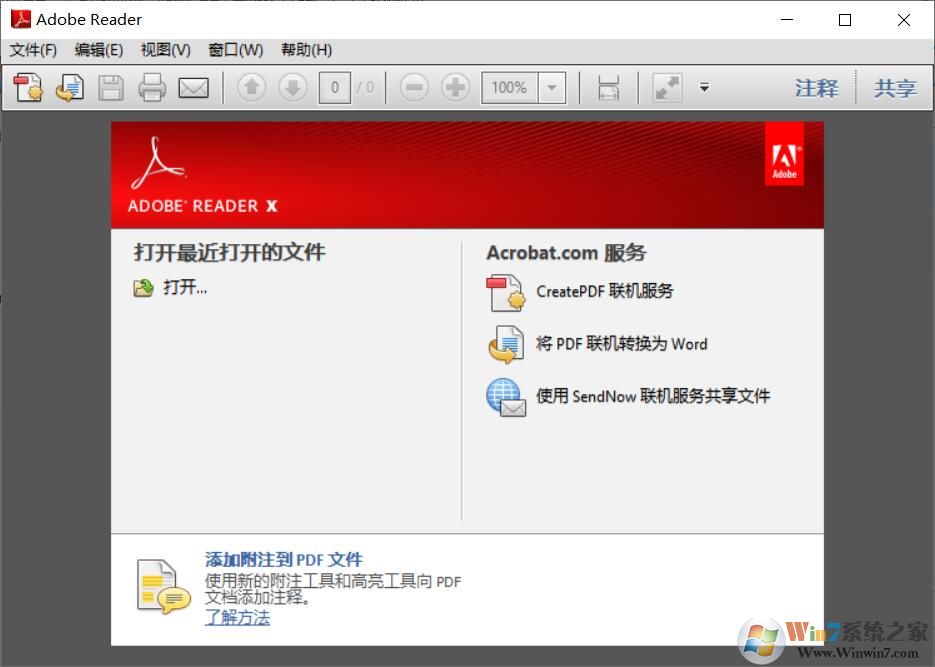Click the SendNow globe service icon
Viewport: 935px width, 667px height.
(505, 396)
